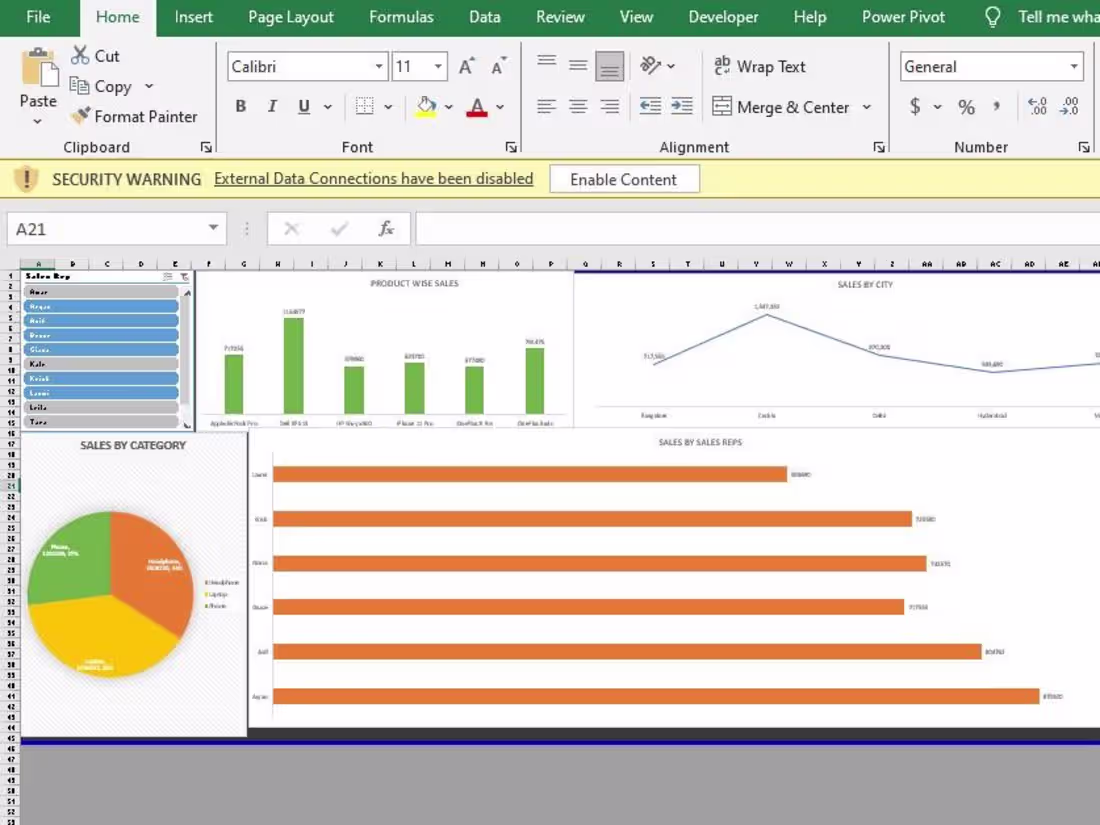Pick the red Font Color swatch
Viewport: 1100px width, 825px height.
tap(477, 114)
